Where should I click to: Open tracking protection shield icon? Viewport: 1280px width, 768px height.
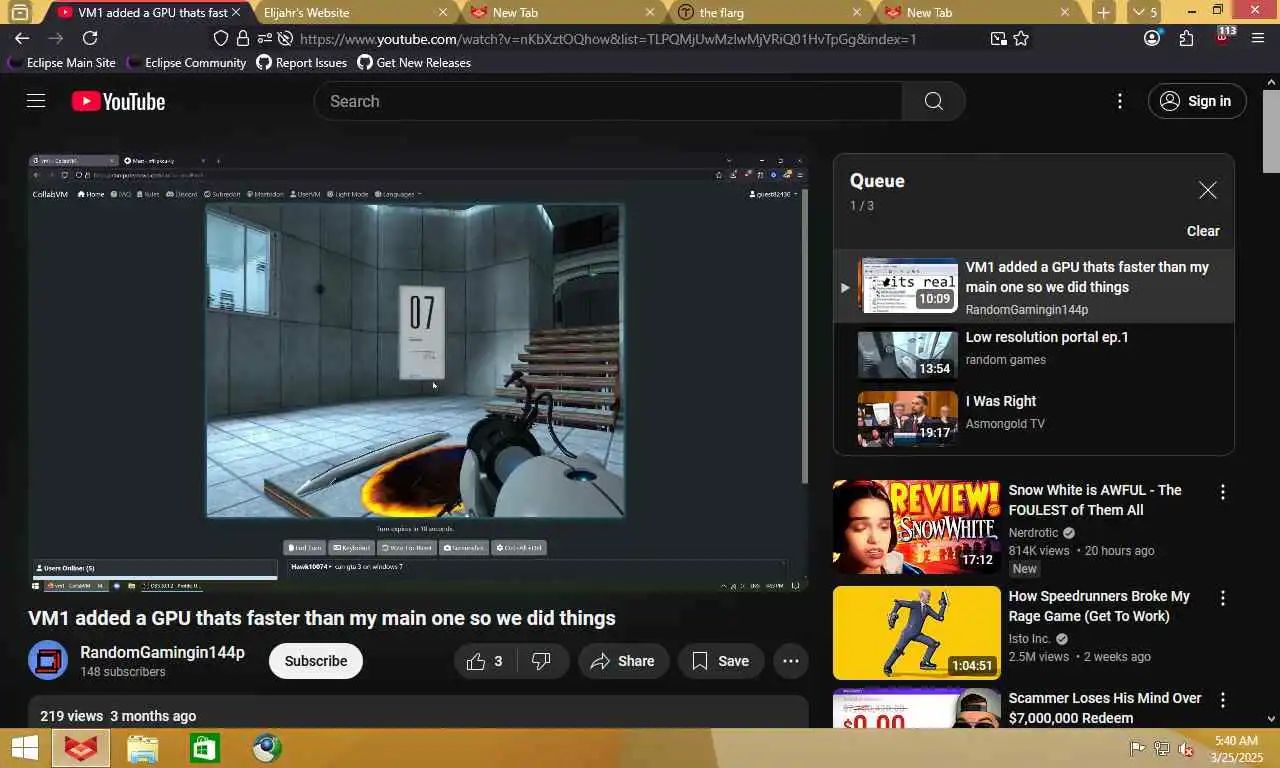tap(222, 39)
